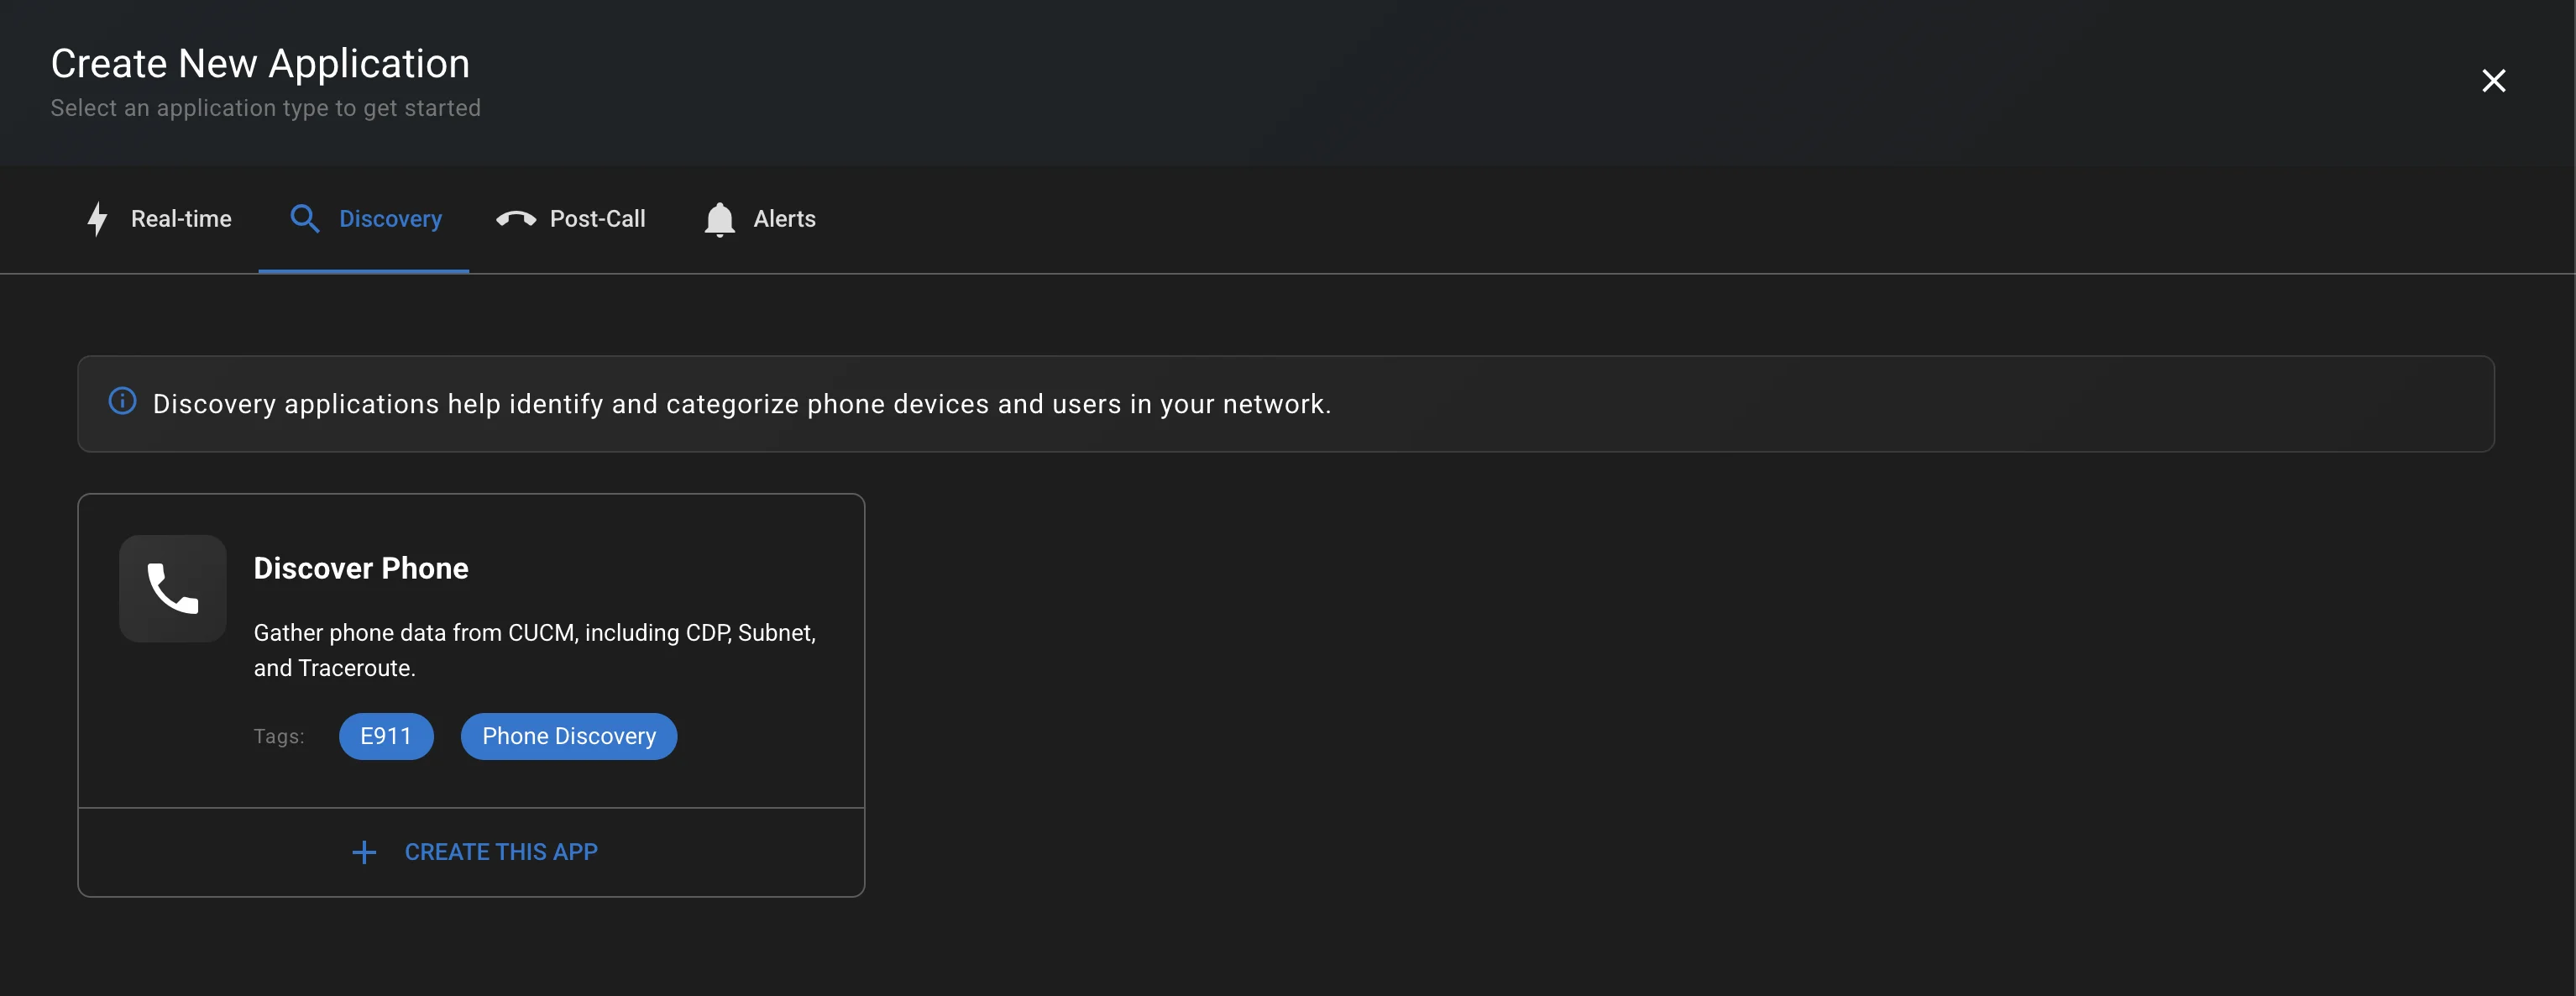Go to the Alerts tab
The height and width of the screenshot is (996, 2576).
point(759,219)
